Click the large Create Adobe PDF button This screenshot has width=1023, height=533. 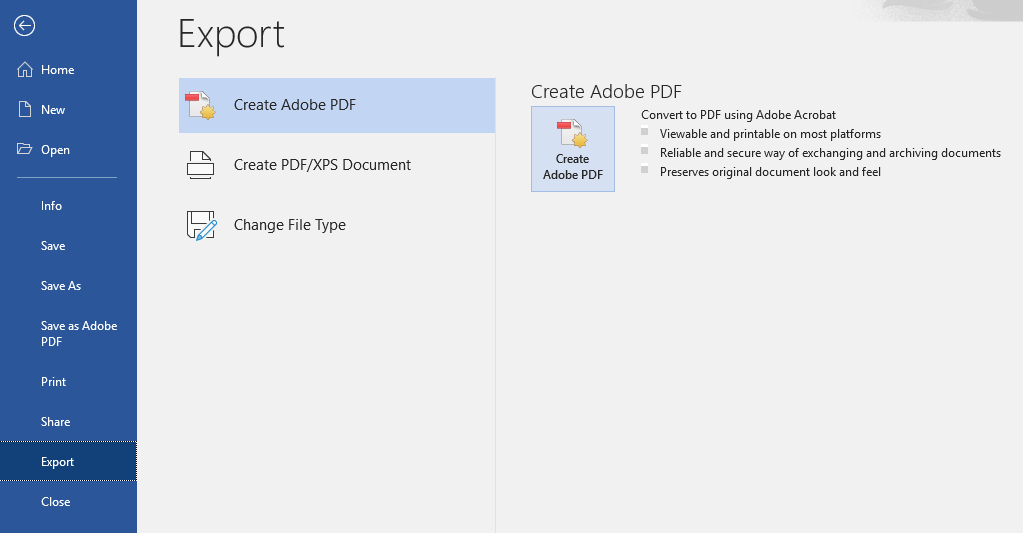(x=573, y=149)
